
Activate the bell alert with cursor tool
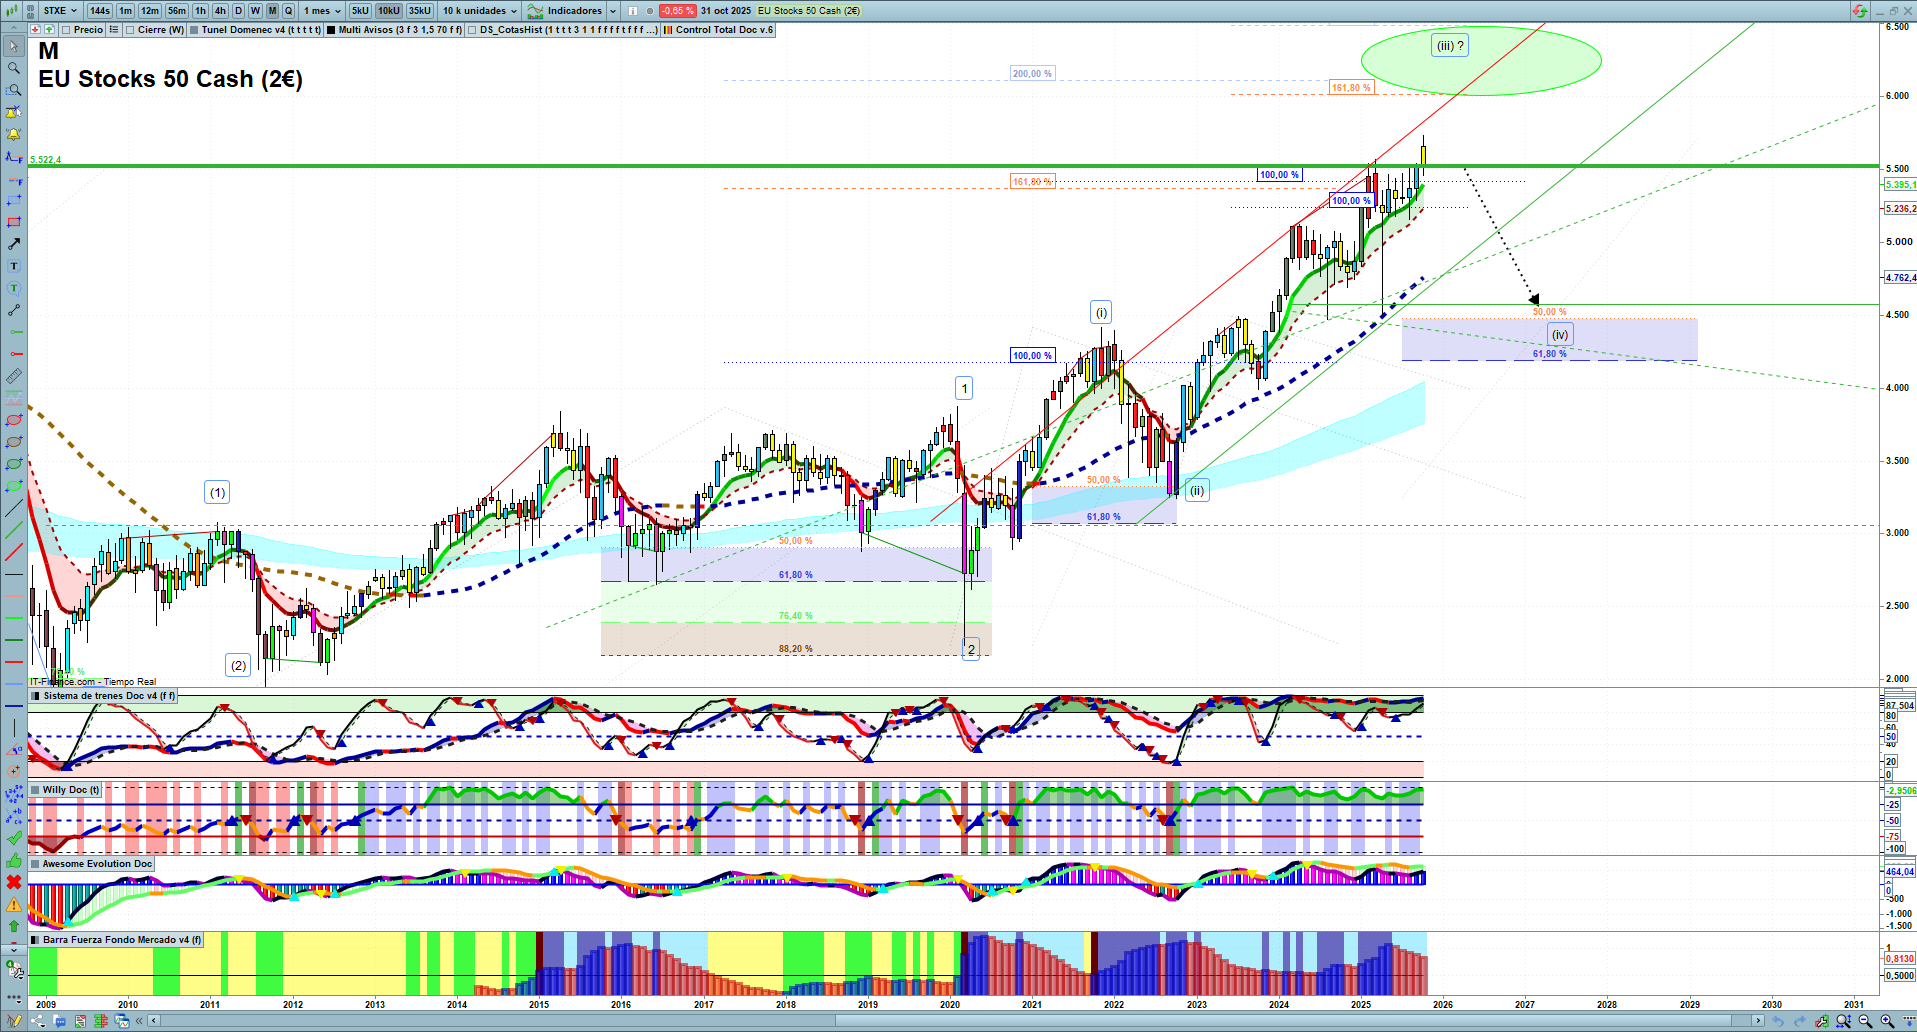click(x=14, y=112)
